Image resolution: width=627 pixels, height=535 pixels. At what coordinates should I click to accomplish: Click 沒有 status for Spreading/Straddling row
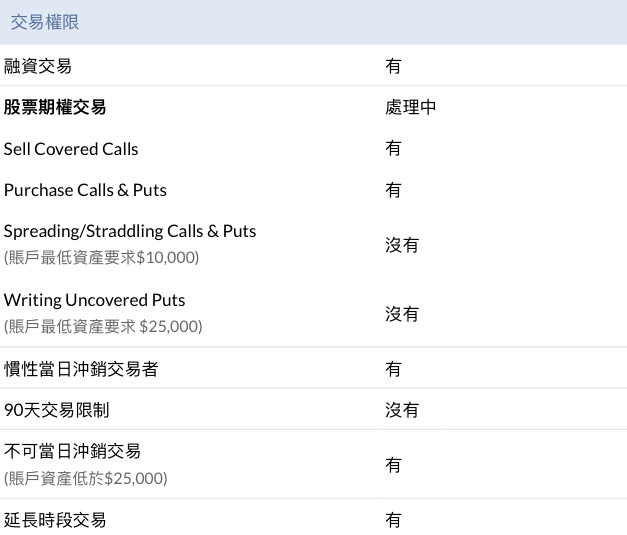402,245
